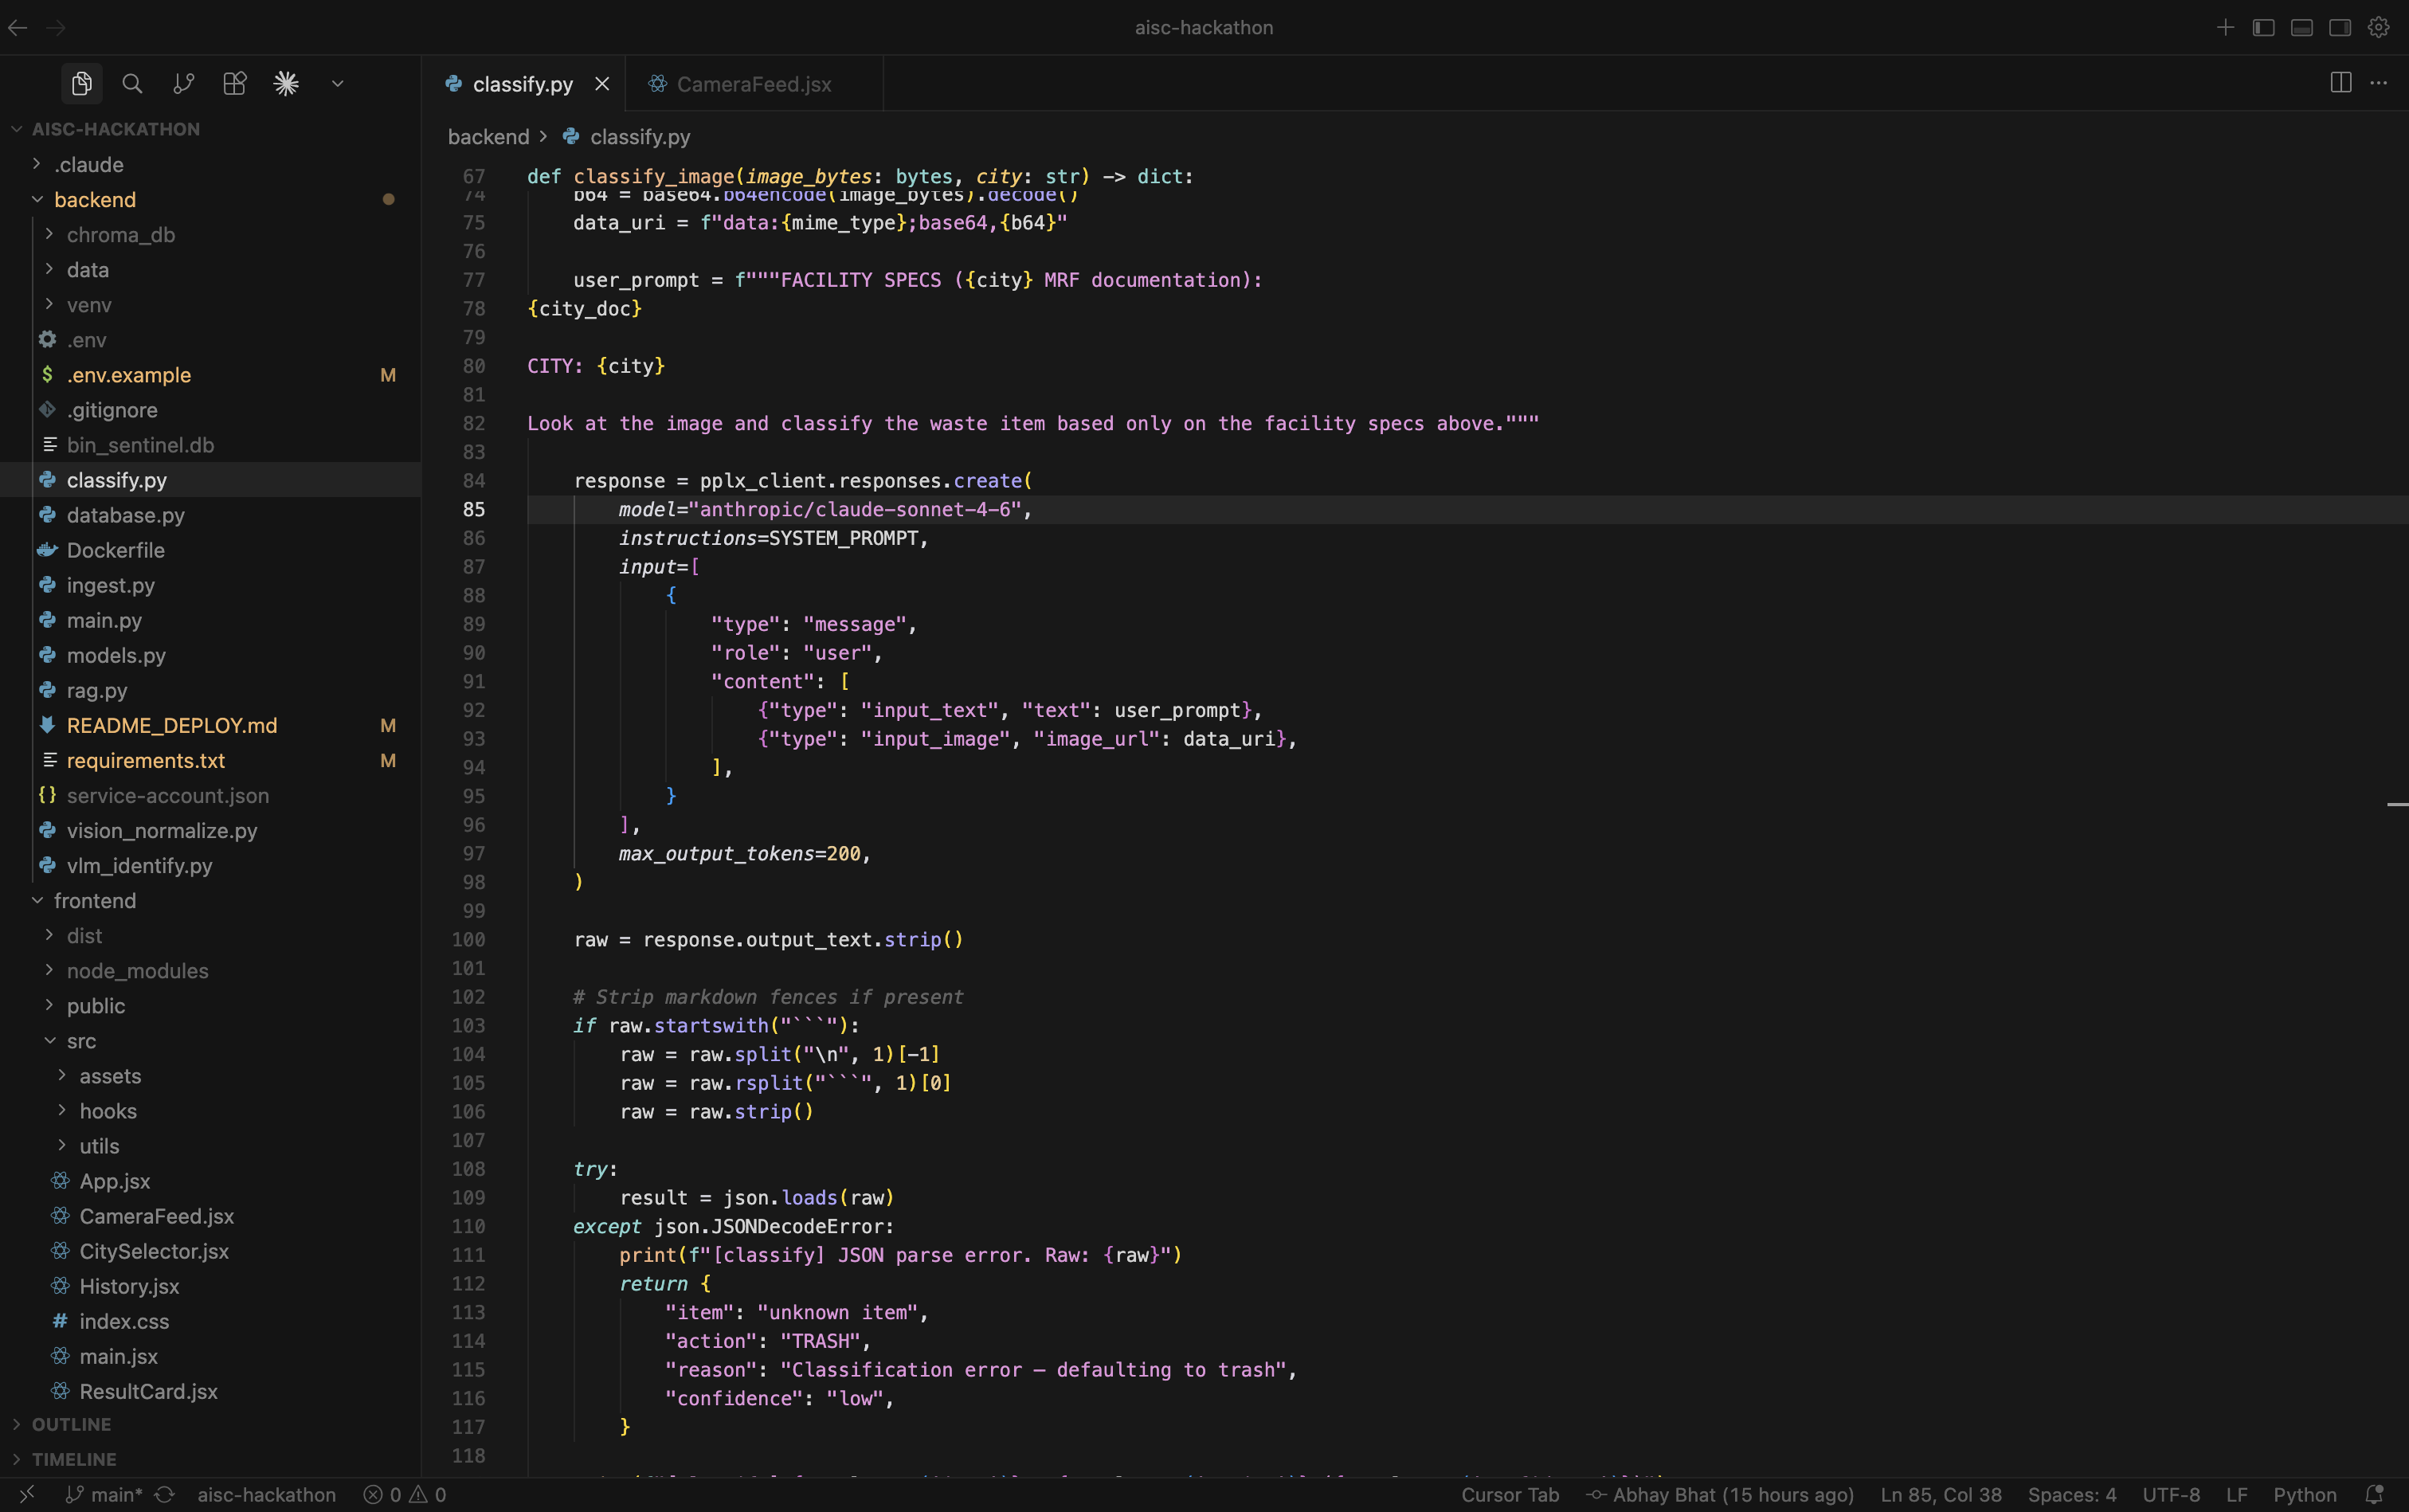
Task: Open activity bar overflow chevron dropdown
Action: 337,84
